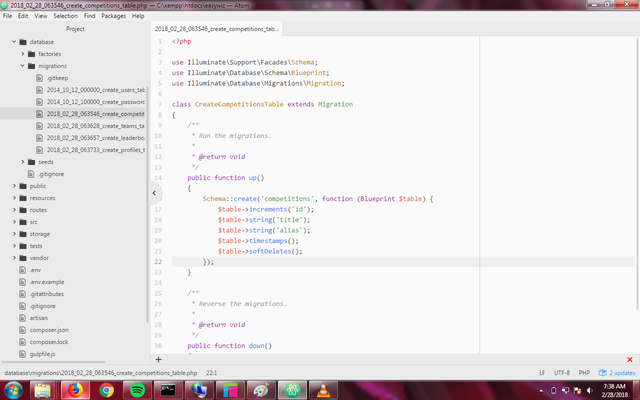The width and height of the screenshot is (640, 400).
Task: Click the plus icon below the tree view
Action: (158, 358)
